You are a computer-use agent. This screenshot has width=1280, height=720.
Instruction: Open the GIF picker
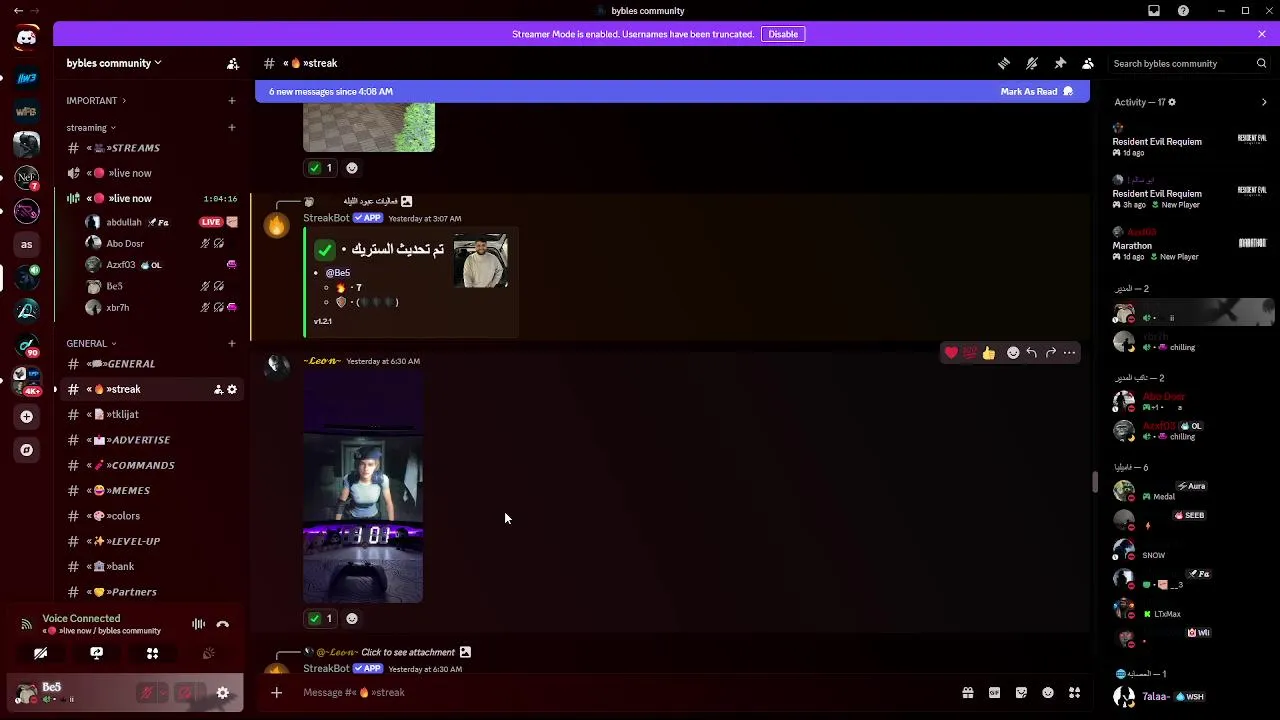coord(994,692)
